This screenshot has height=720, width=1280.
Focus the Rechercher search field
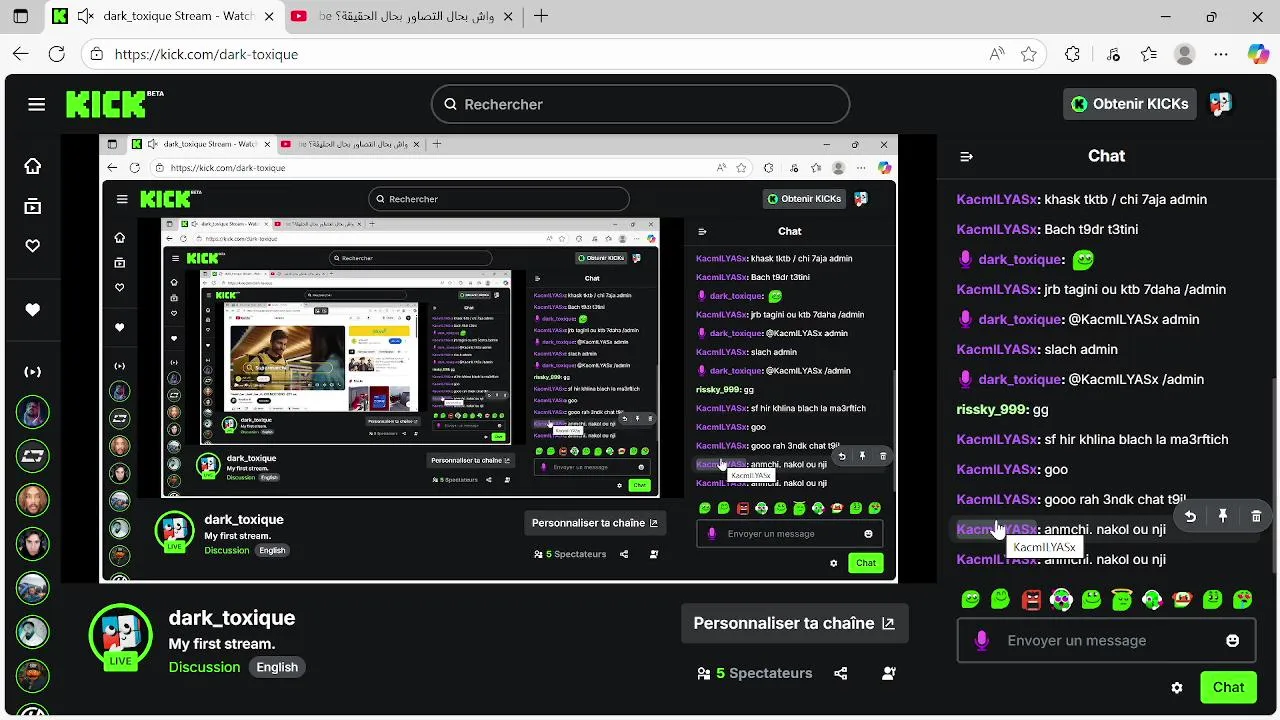[x=640, y=104]
